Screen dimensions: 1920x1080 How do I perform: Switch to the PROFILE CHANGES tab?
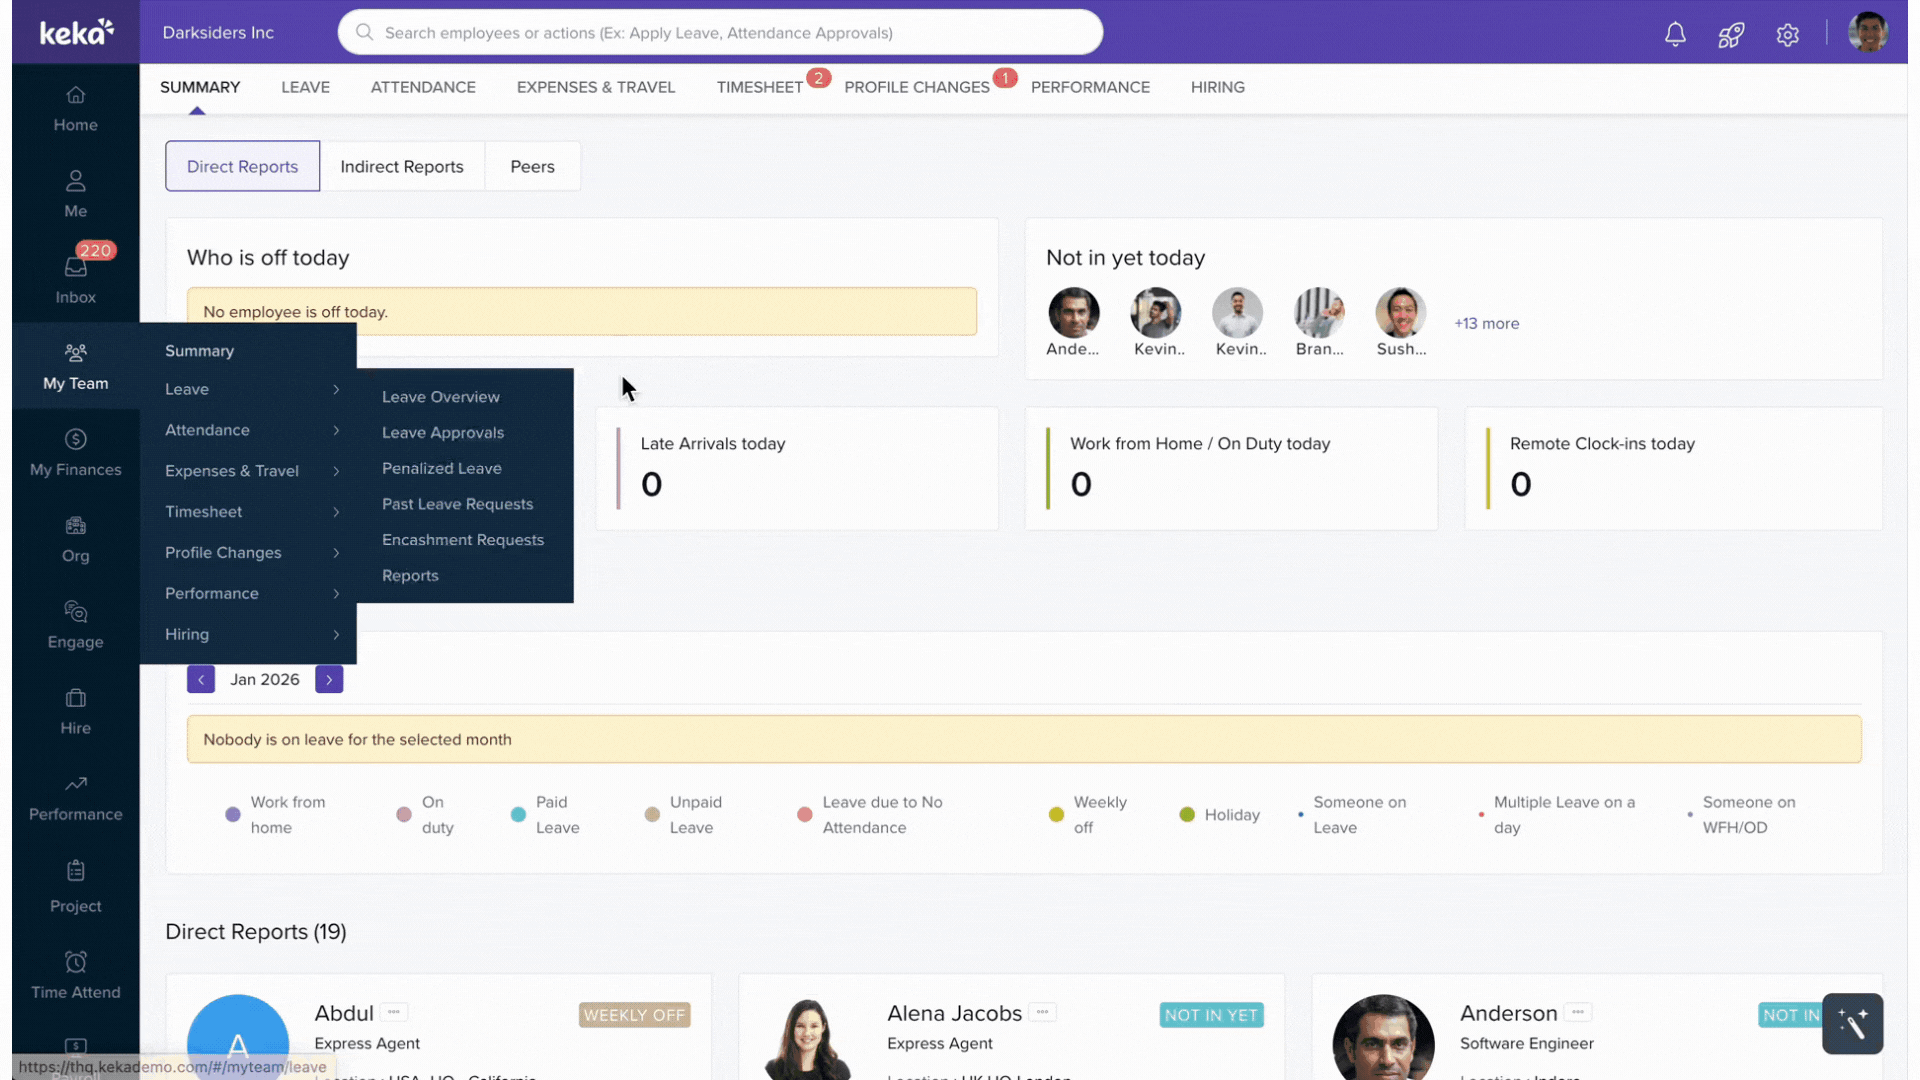916,88
